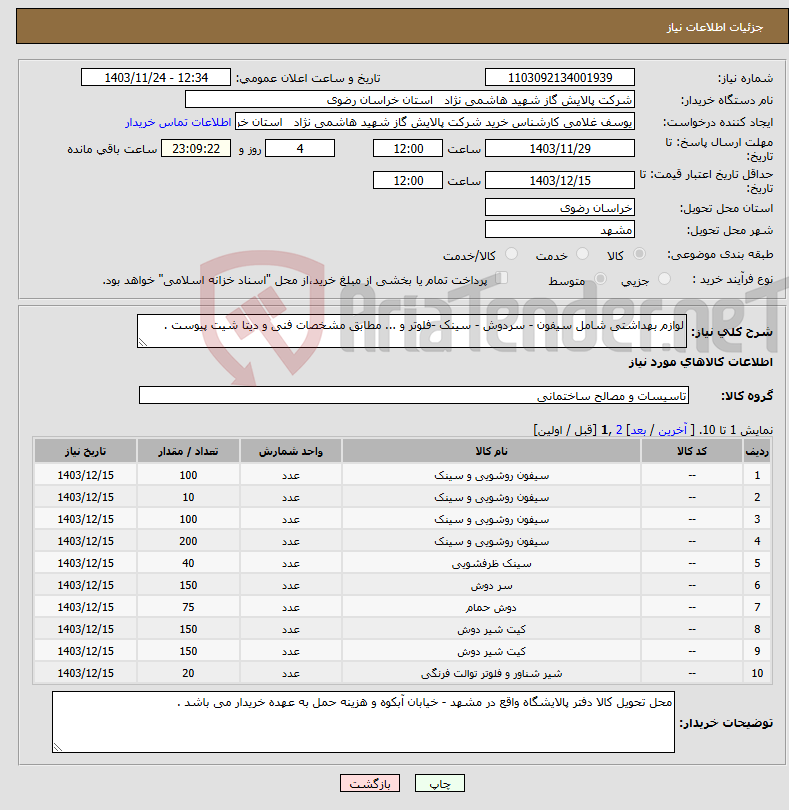Select the خدمت radio button
Image resolution: width=789 pixels, height=810 pixels.
[582, 254]
